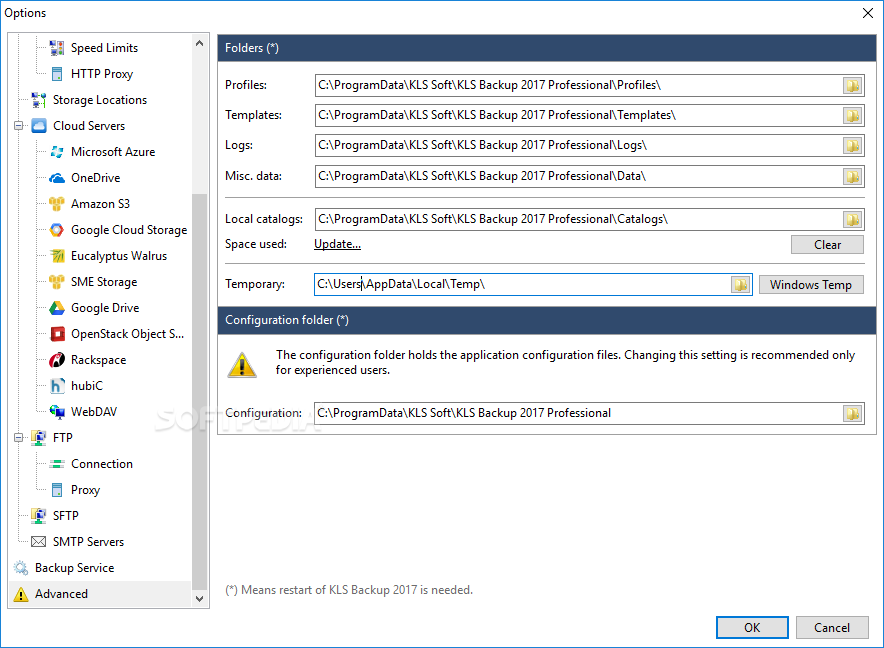Click the Google Cloud Storage icon

coord(57,230)
